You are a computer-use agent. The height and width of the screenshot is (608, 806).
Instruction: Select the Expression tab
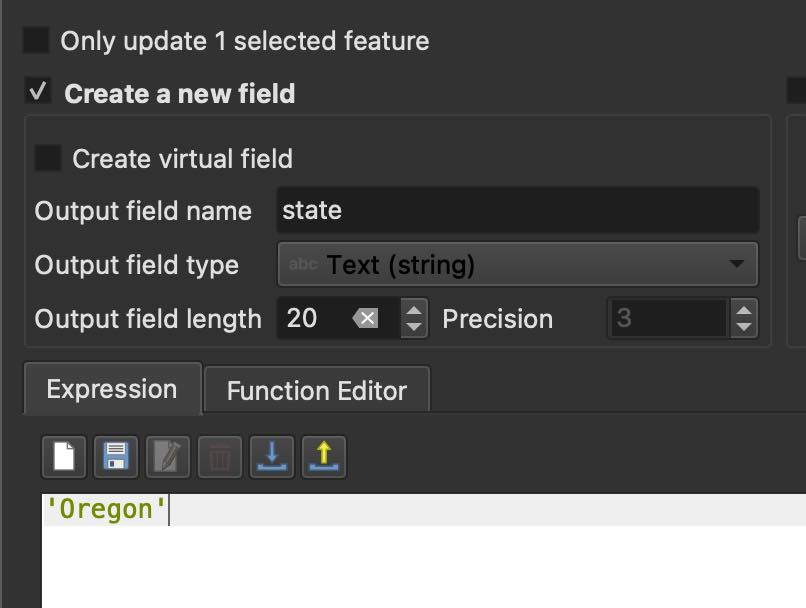[x=112, y=389]
